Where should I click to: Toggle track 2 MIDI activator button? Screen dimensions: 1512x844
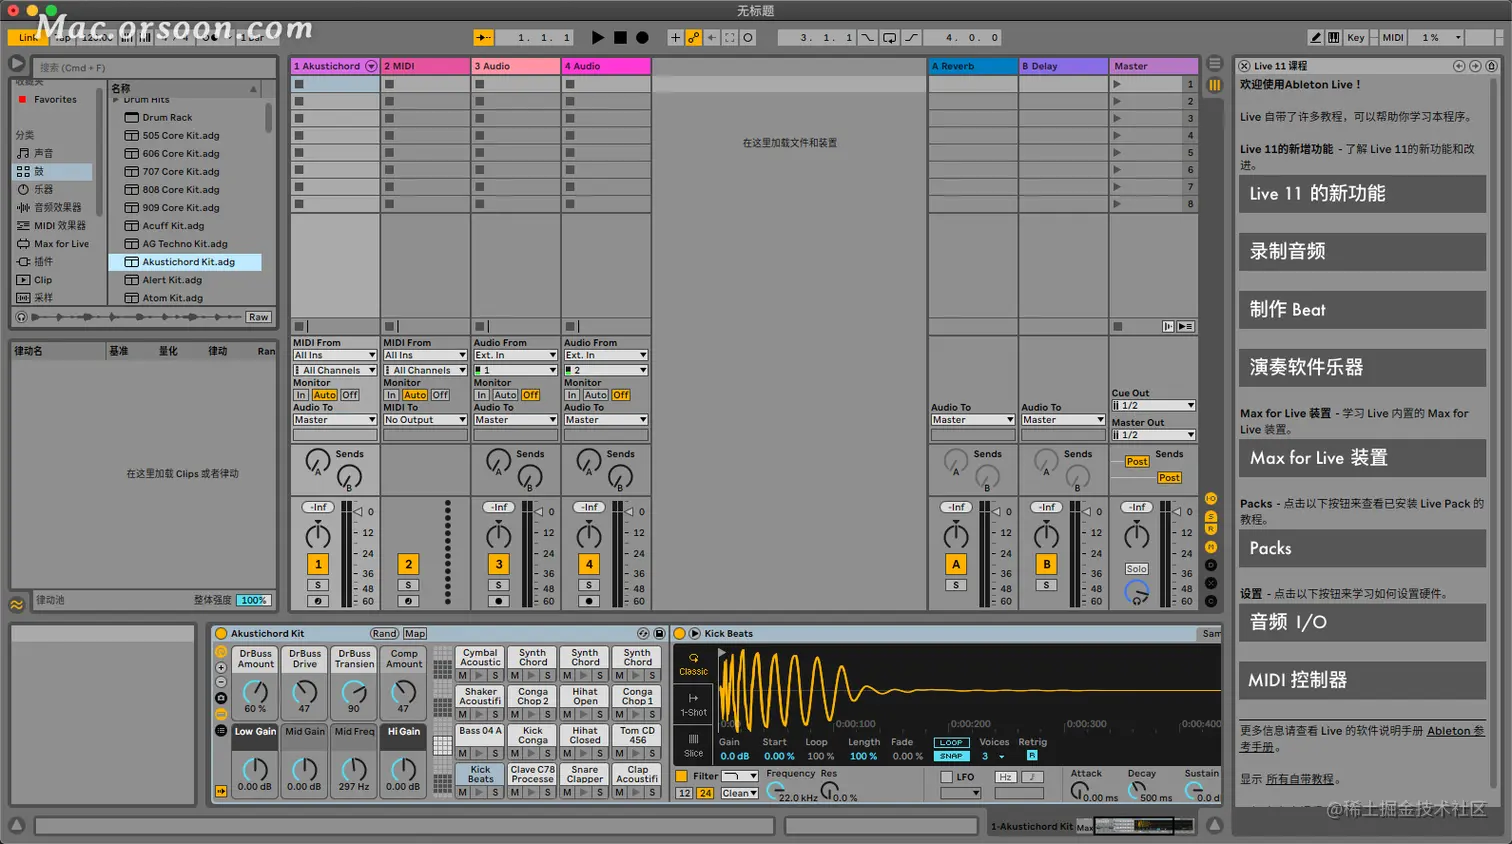pos(408,564)
